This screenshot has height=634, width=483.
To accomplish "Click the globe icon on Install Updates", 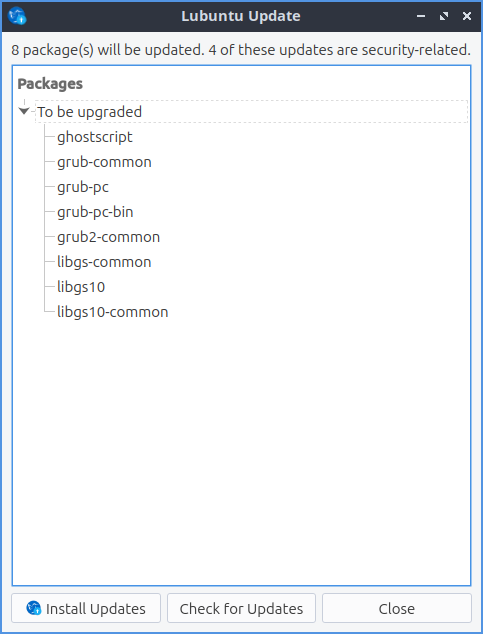I will [34, 608].
